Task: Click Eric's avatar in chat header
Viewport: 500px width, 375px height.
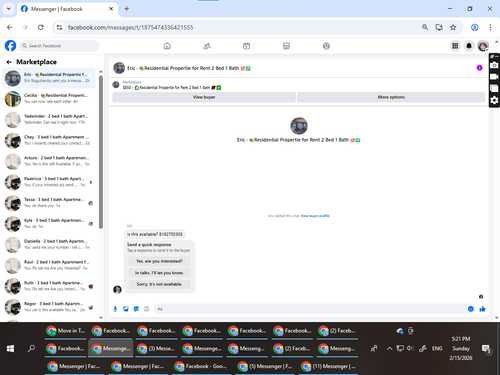Action: pos(119,68)
